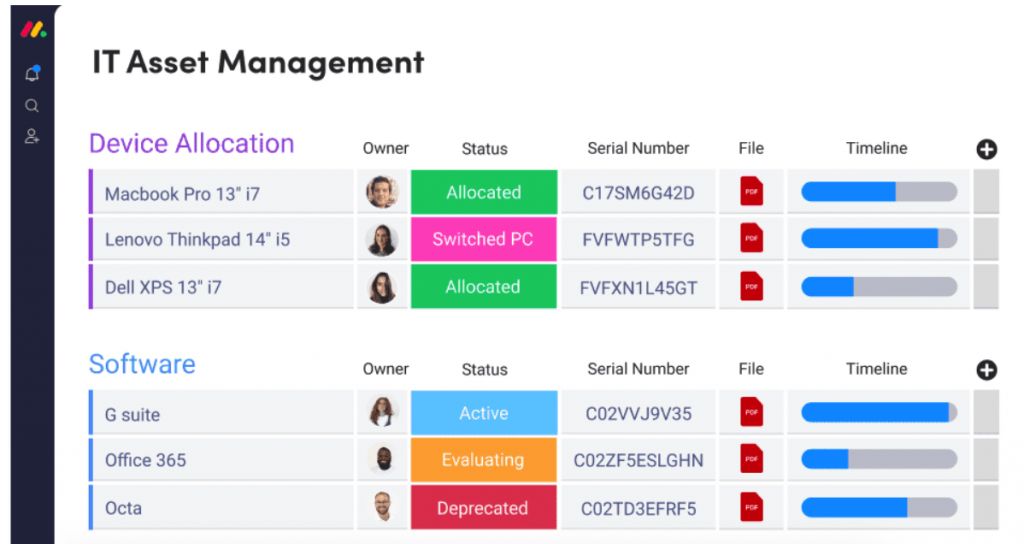Screen dimensions: 1024x544
Task: Click Serial Number header in Software group
Action: point(638,369)
